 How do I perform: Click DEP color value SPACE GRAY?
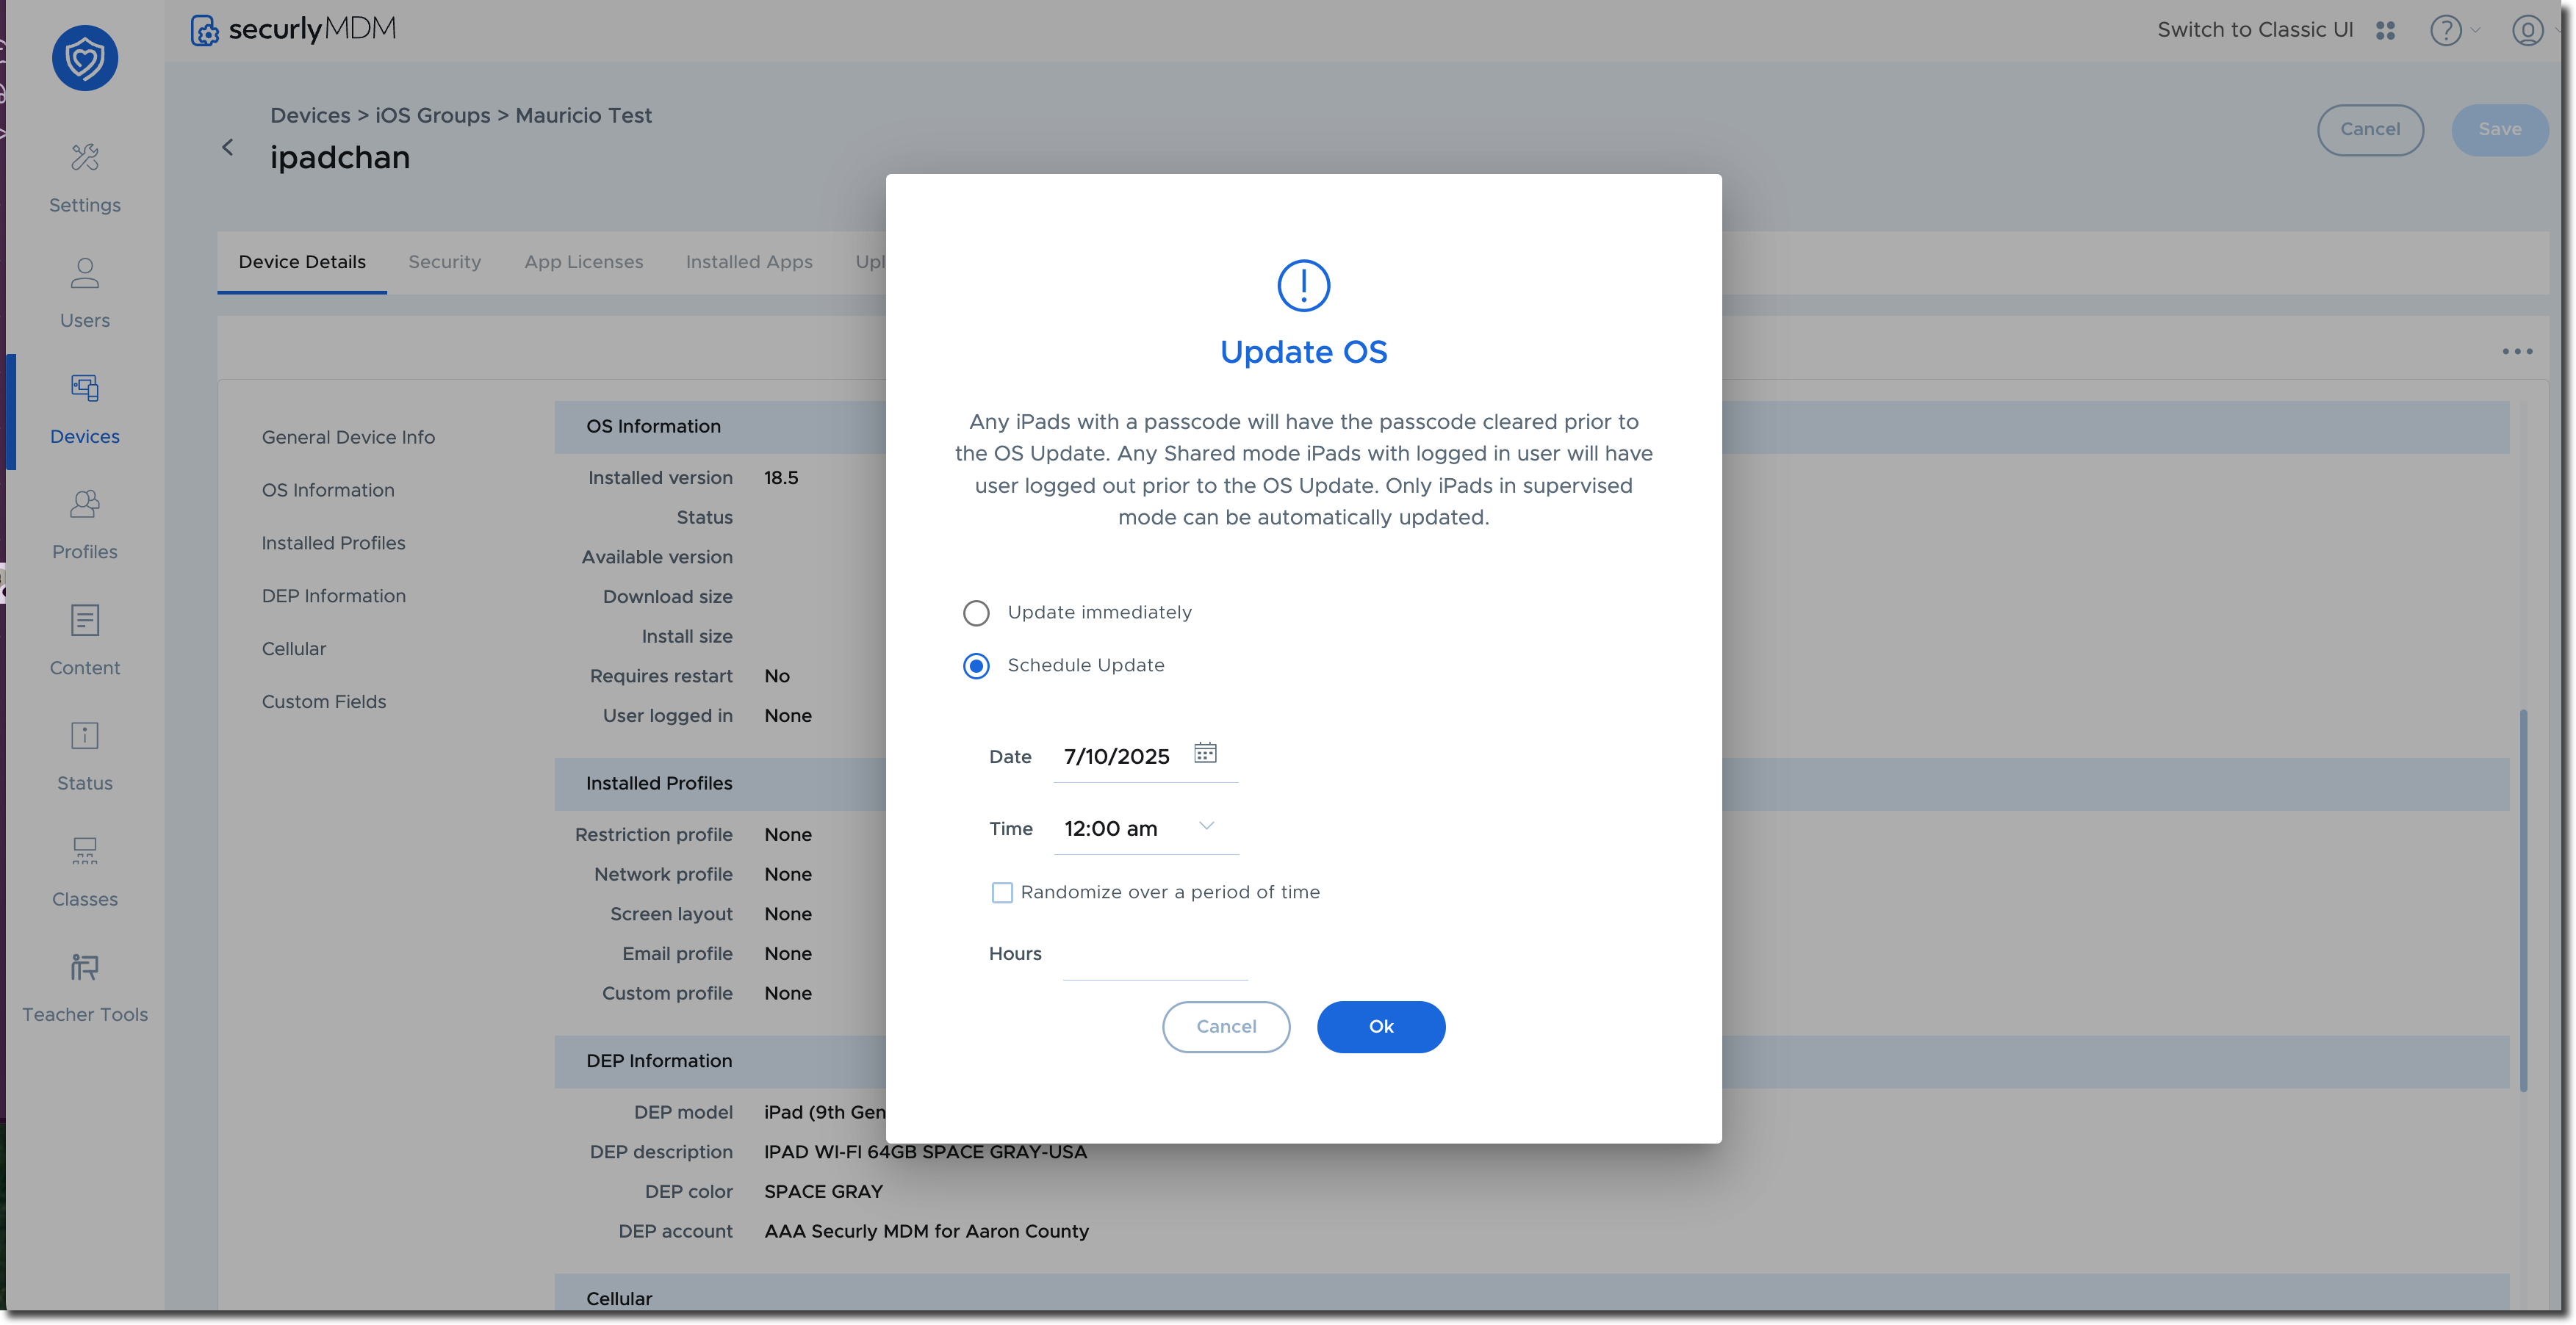823,1192
